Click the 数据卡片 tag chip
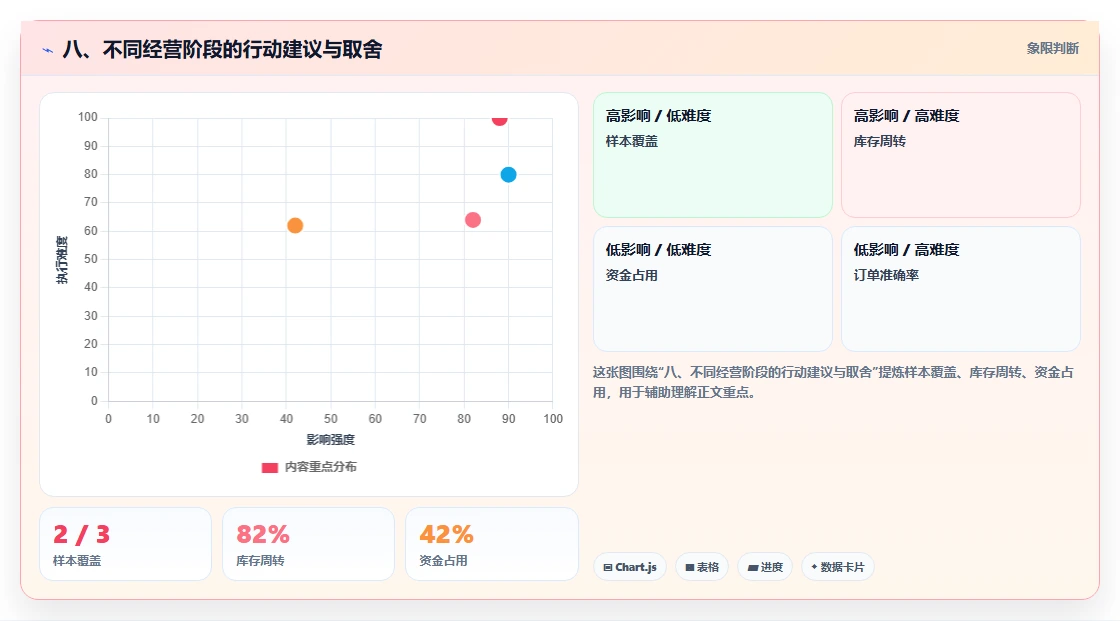The height and width of the screenshot is (621, 1120). [838, 567]
